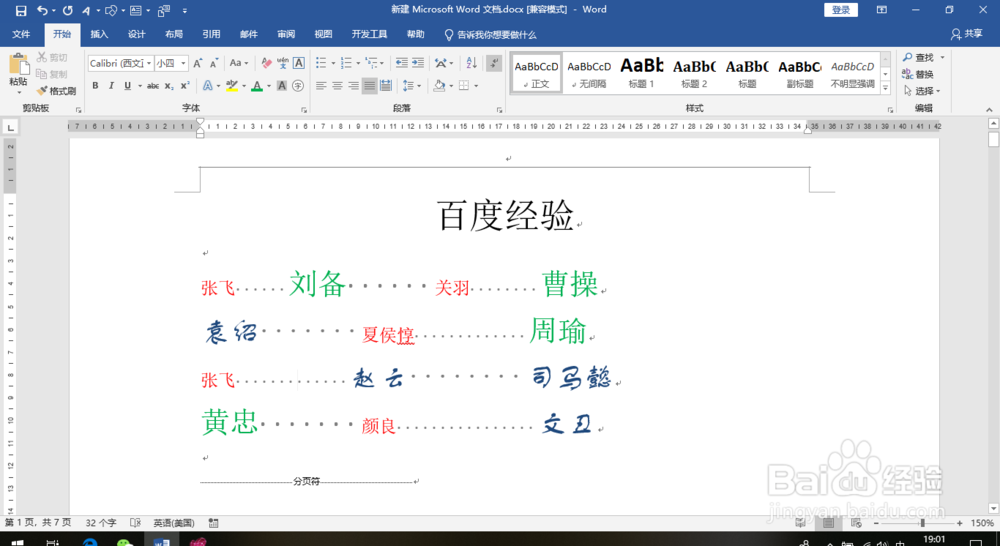Open the enclosed character (字) tool

[x=298, y=85]
